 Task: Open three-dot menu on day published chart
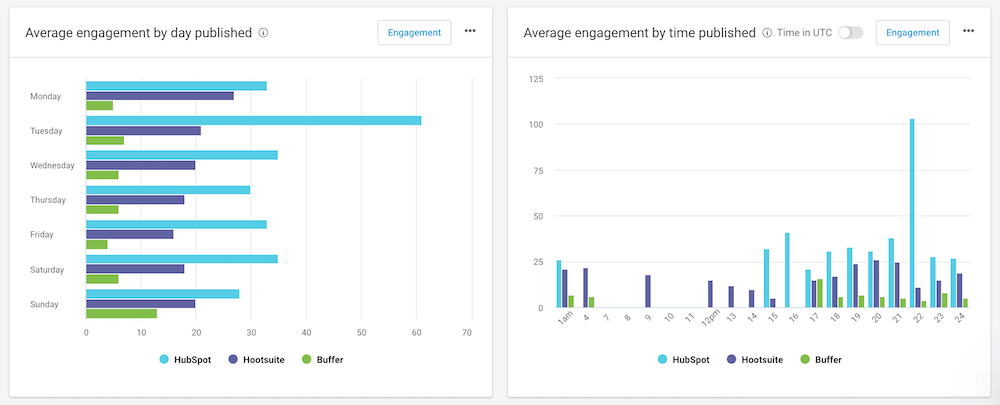pyautogui.click(x=470, y=32)
